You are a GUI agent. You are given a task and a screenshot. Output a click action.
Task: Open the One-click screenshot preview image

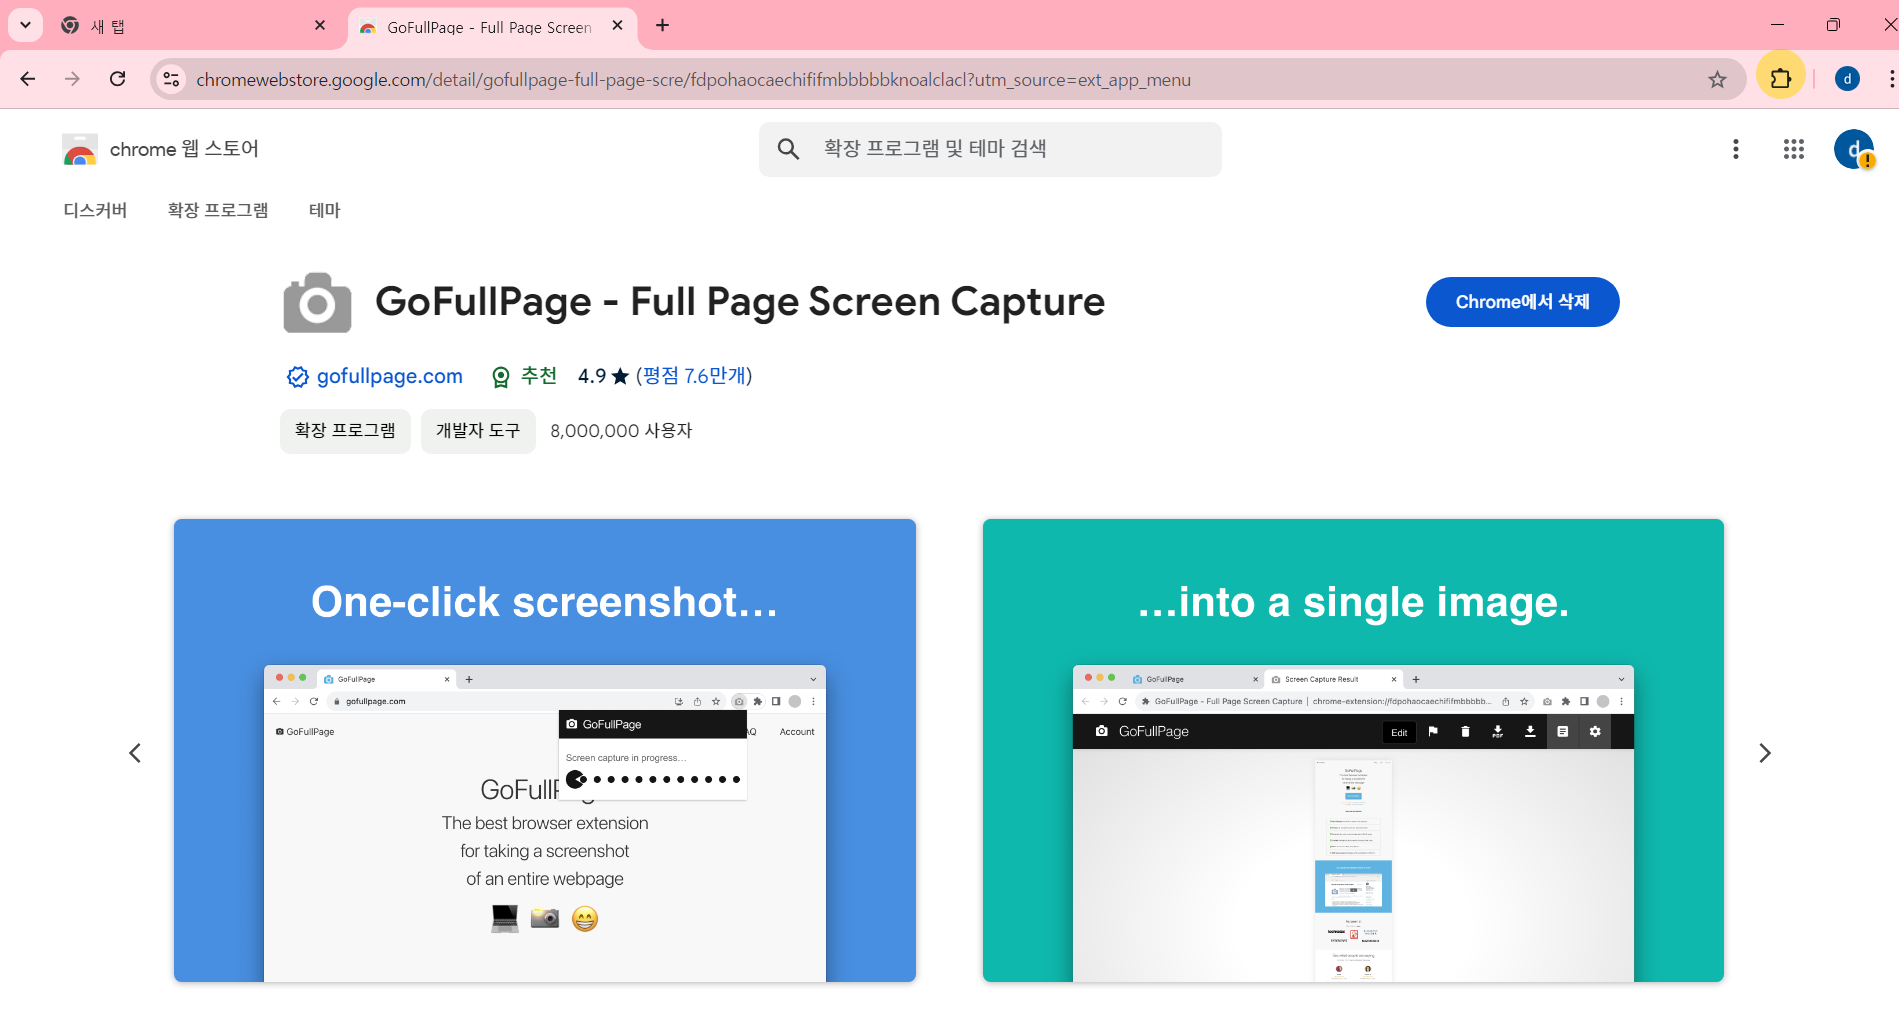click(545, 750)
